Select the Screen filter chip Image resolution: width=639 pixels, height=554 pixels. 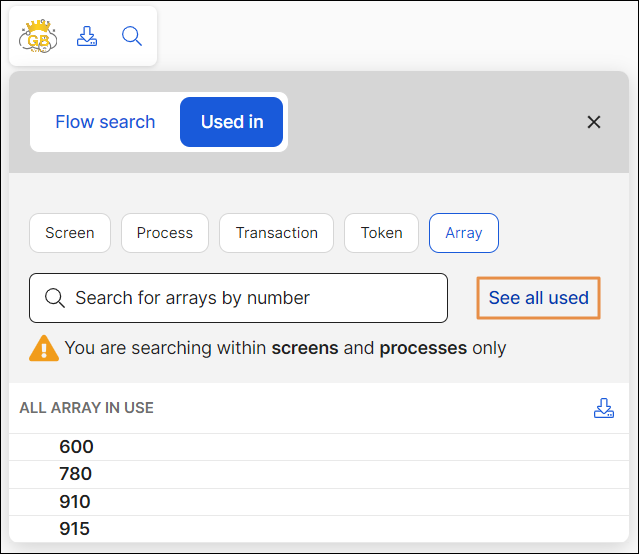(70, 233)
